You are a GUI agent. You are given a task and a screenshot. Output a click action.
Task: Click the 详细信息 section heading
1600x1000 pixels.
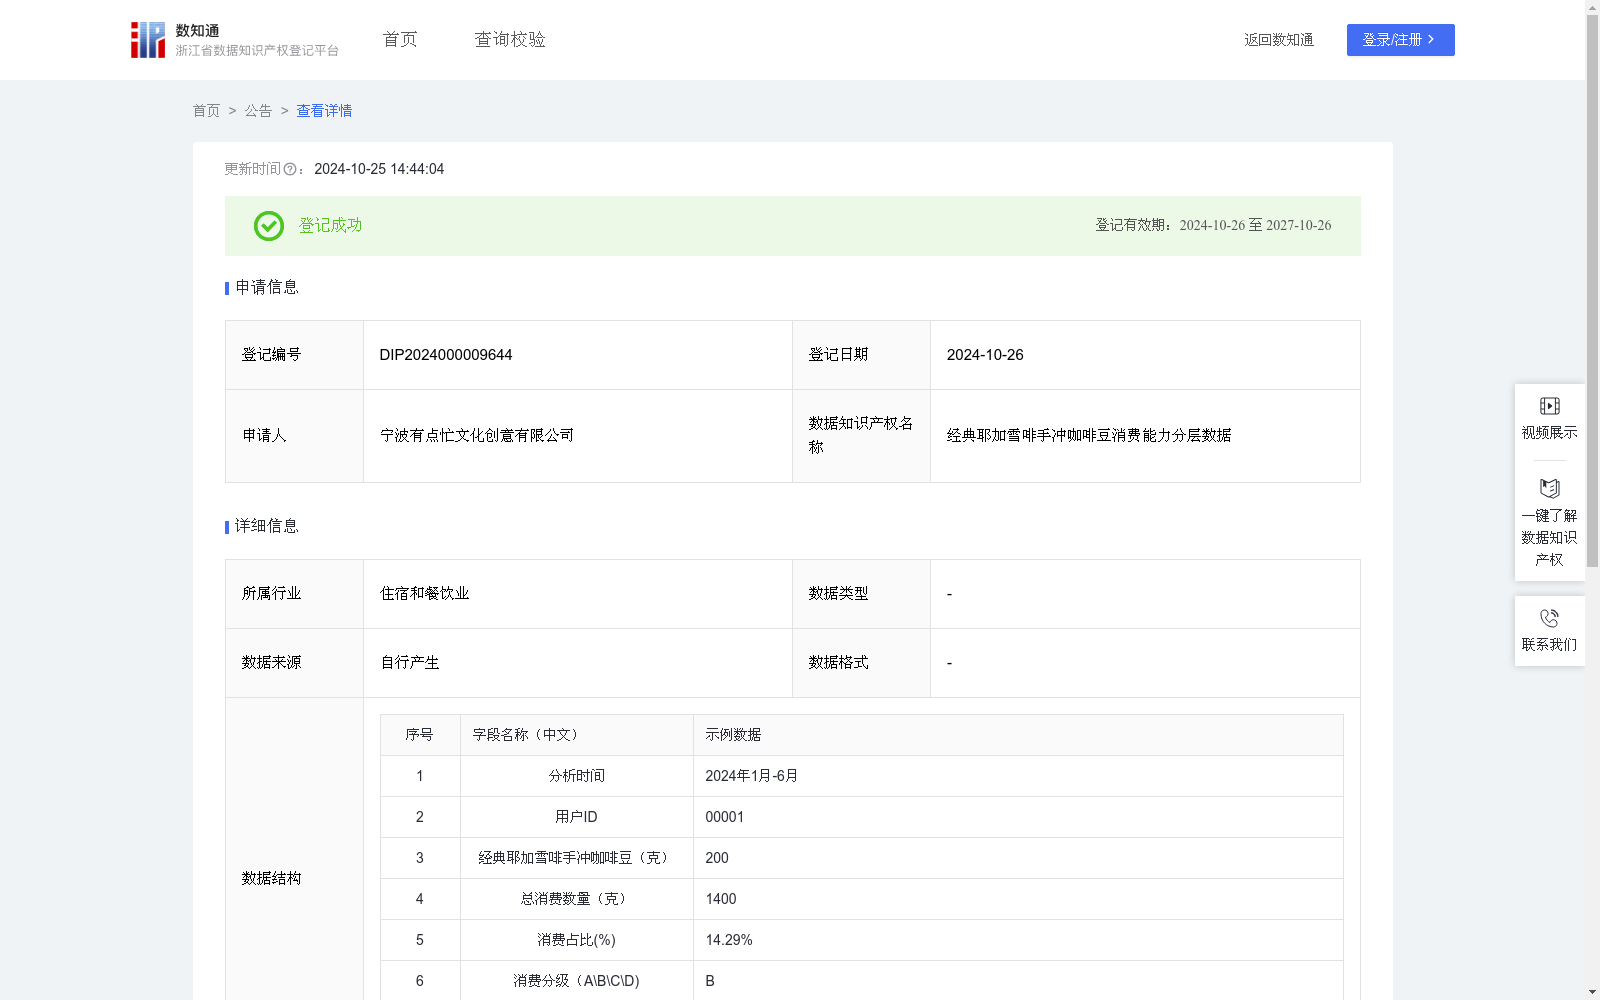tap(267, 527)
